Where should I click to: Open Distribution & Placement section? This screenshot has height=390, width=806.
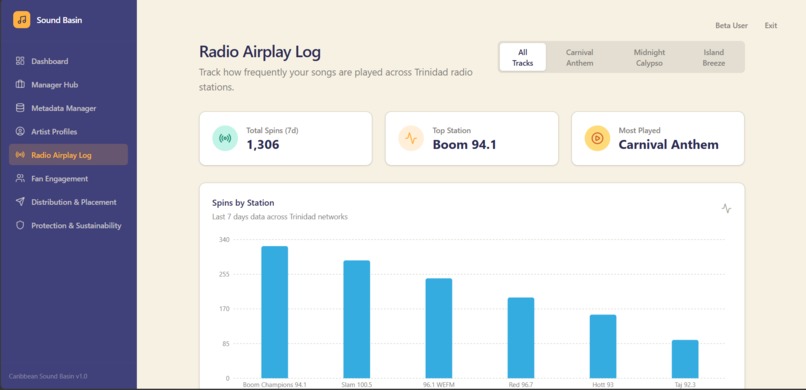tap(68, 202)
